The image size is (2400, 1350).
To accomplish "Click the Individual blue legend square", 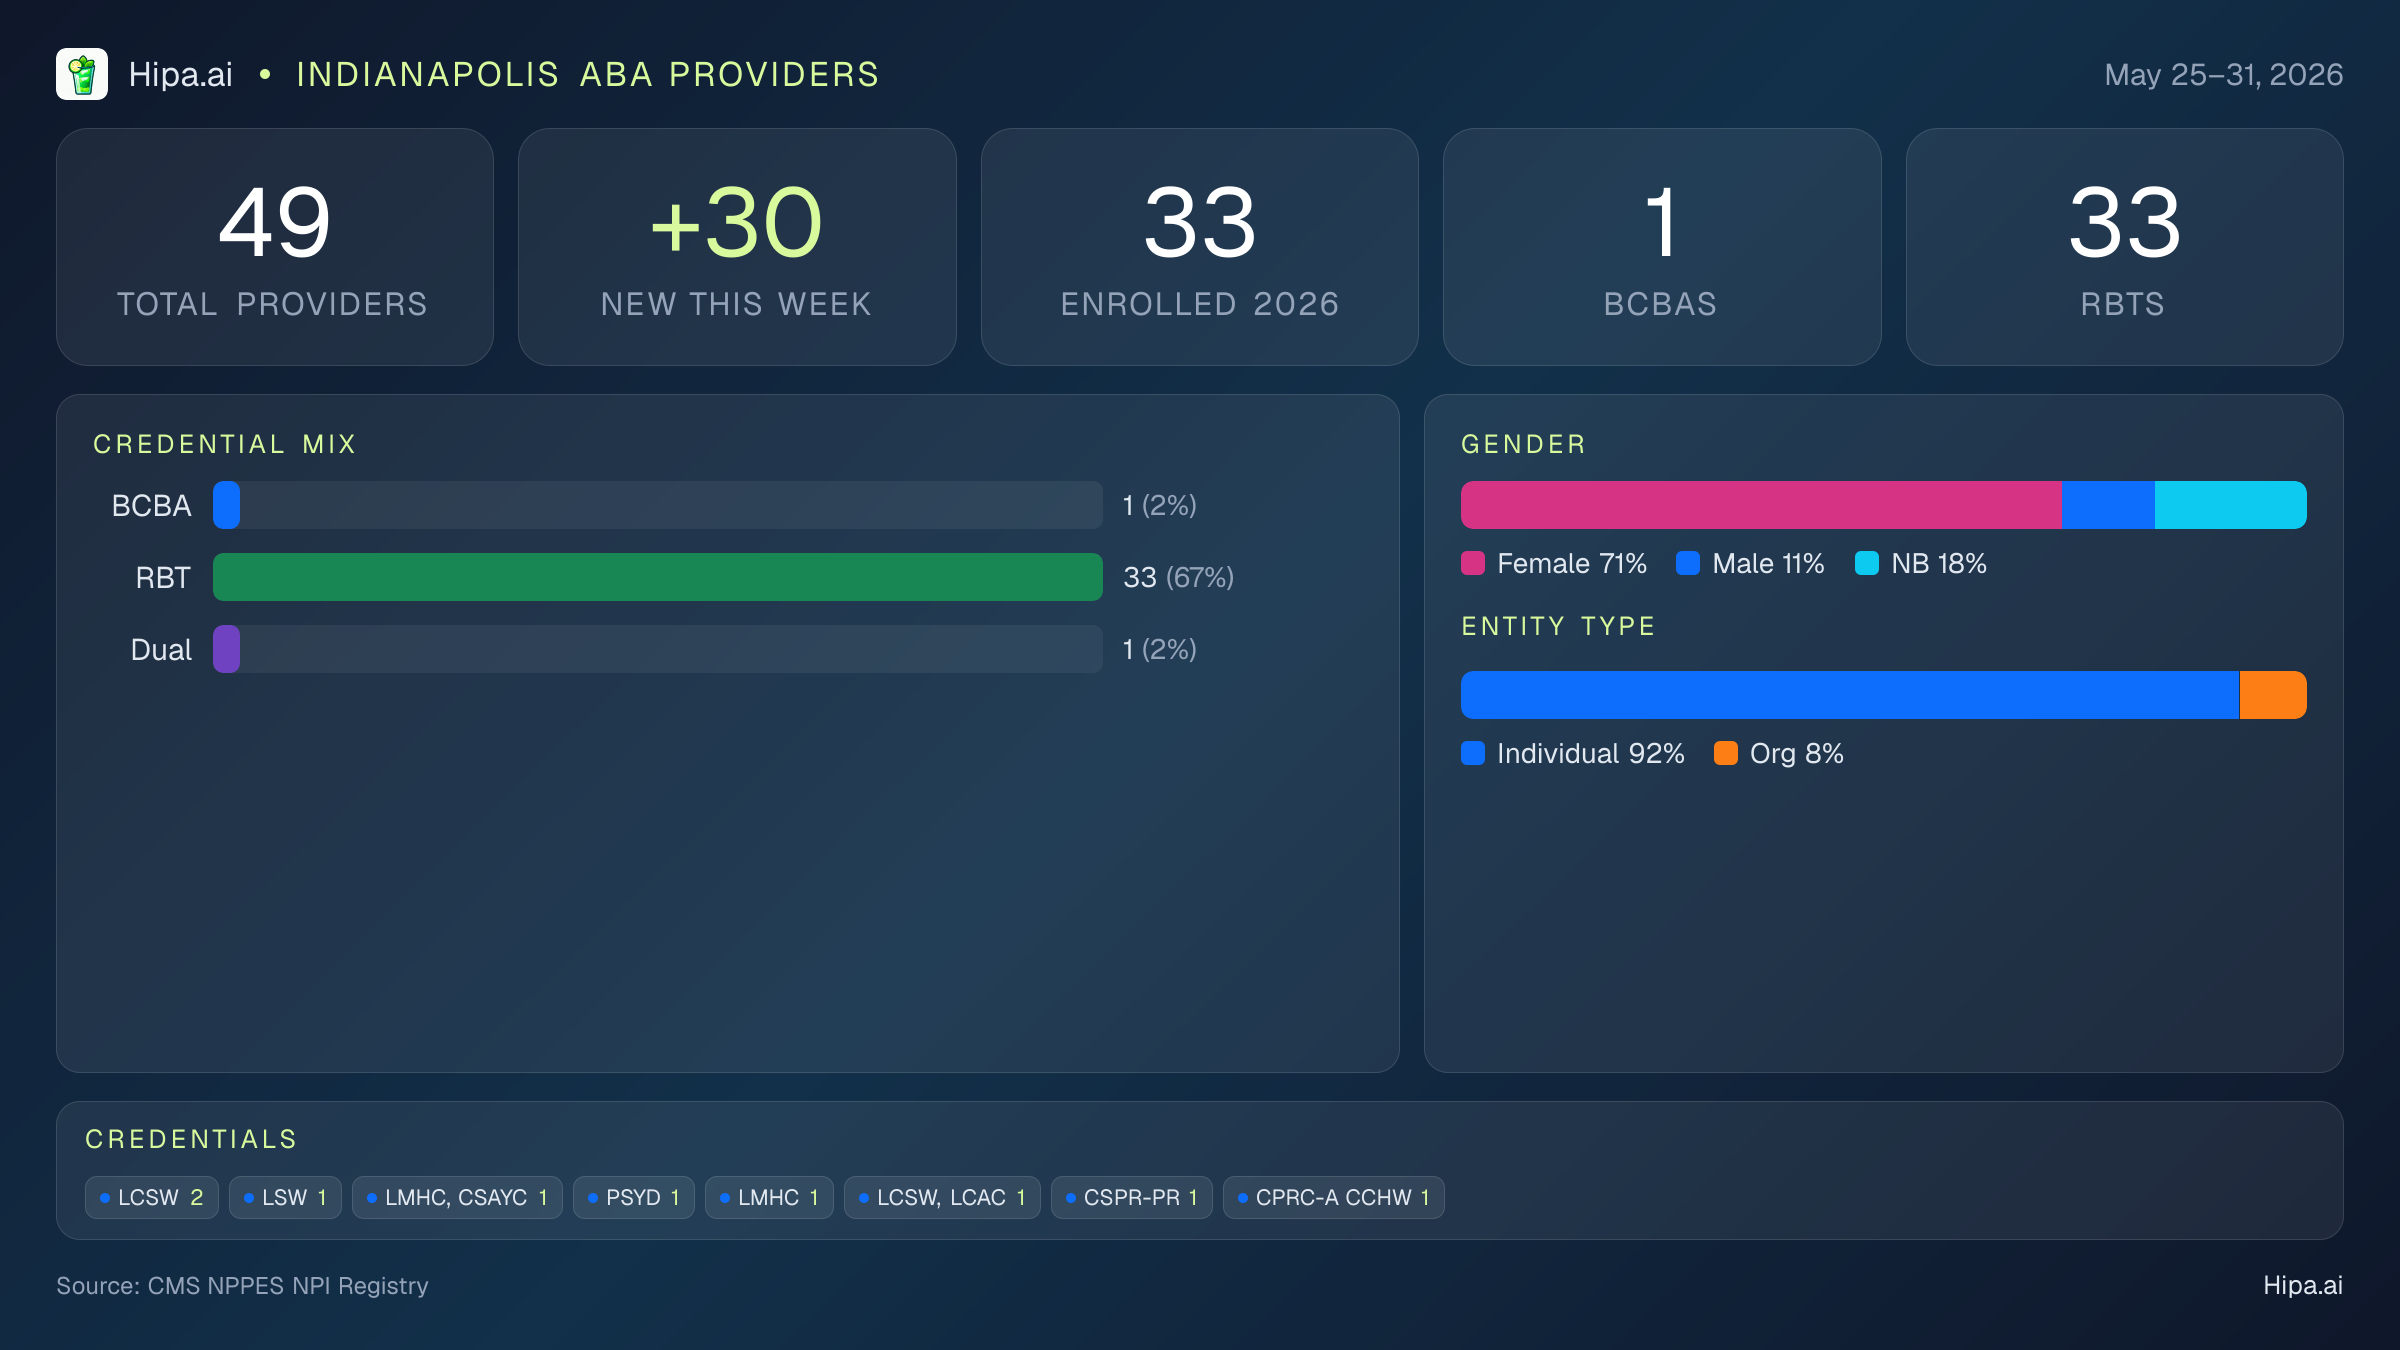I will 1473,753.
